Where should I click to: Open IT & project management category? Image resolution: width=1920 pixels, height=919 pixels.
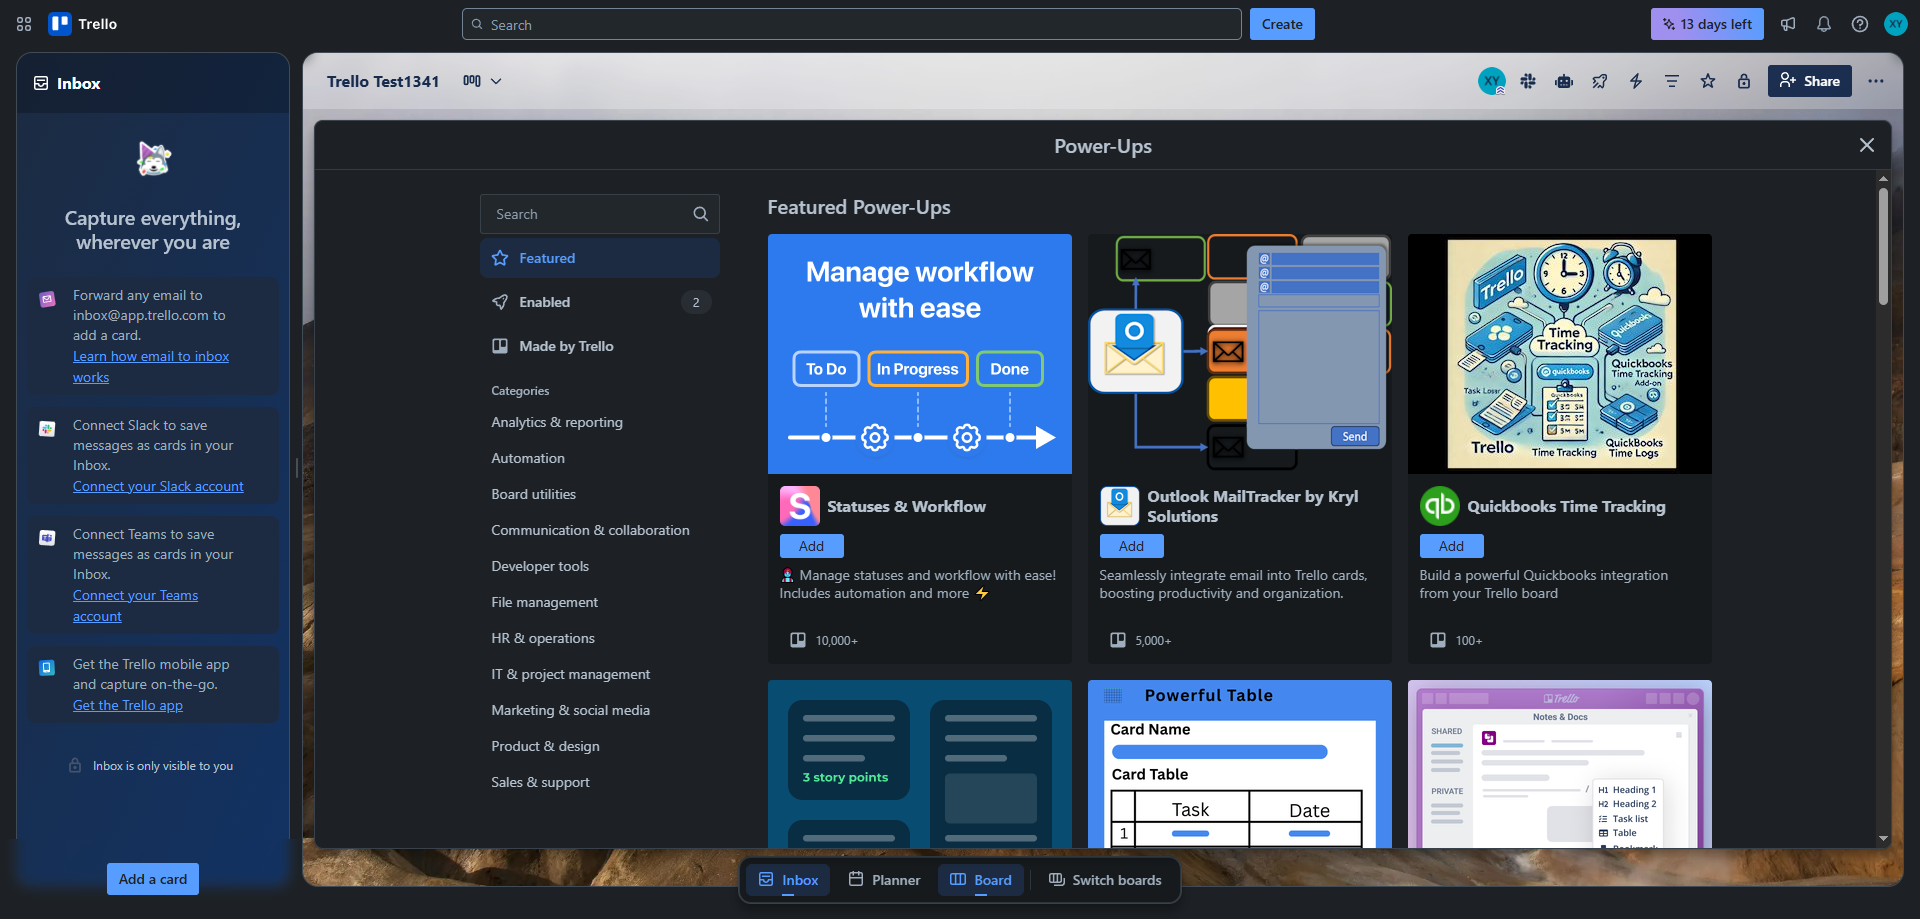coord(570,674)
